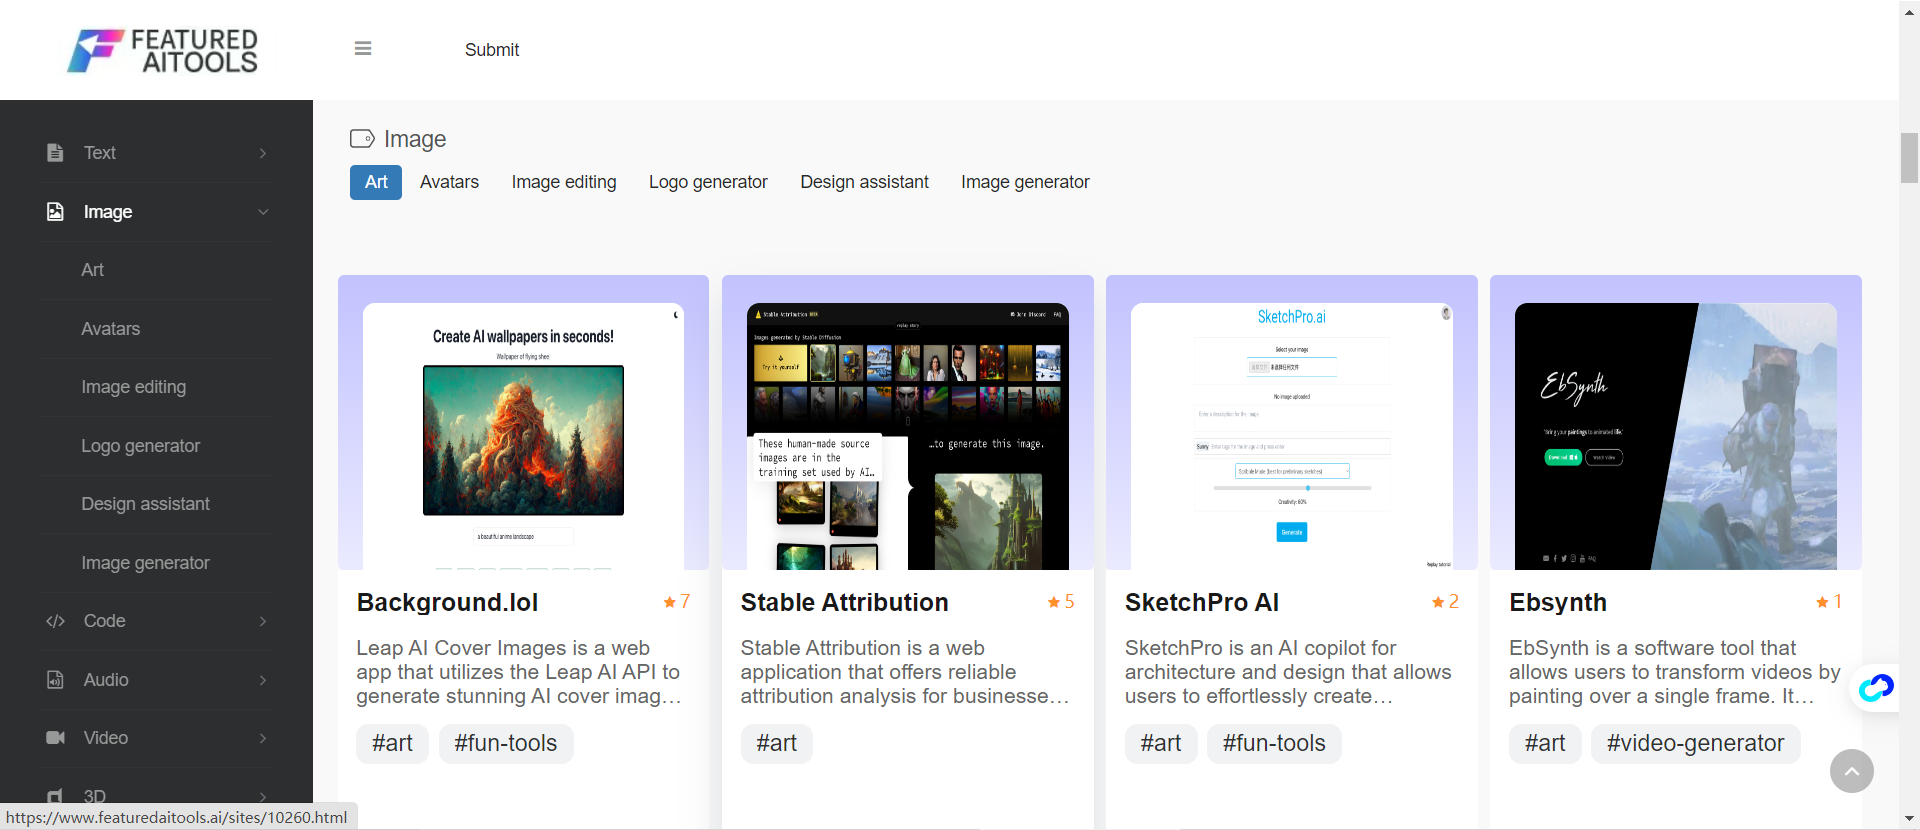Click the #art tag on Stable Attribution
Image resolution: width=1920 pixels, height=830 pixels.
pos(777,744)
